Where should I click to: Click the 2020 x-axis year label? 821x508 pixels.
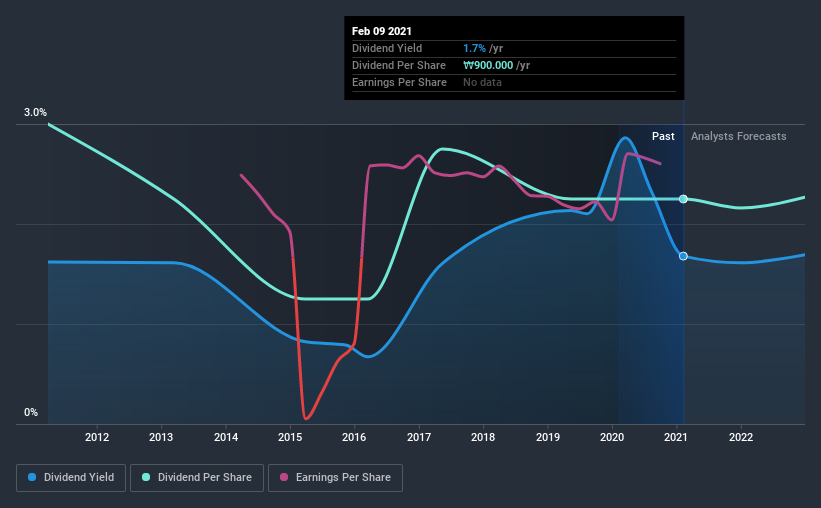[x=612, y=437]
